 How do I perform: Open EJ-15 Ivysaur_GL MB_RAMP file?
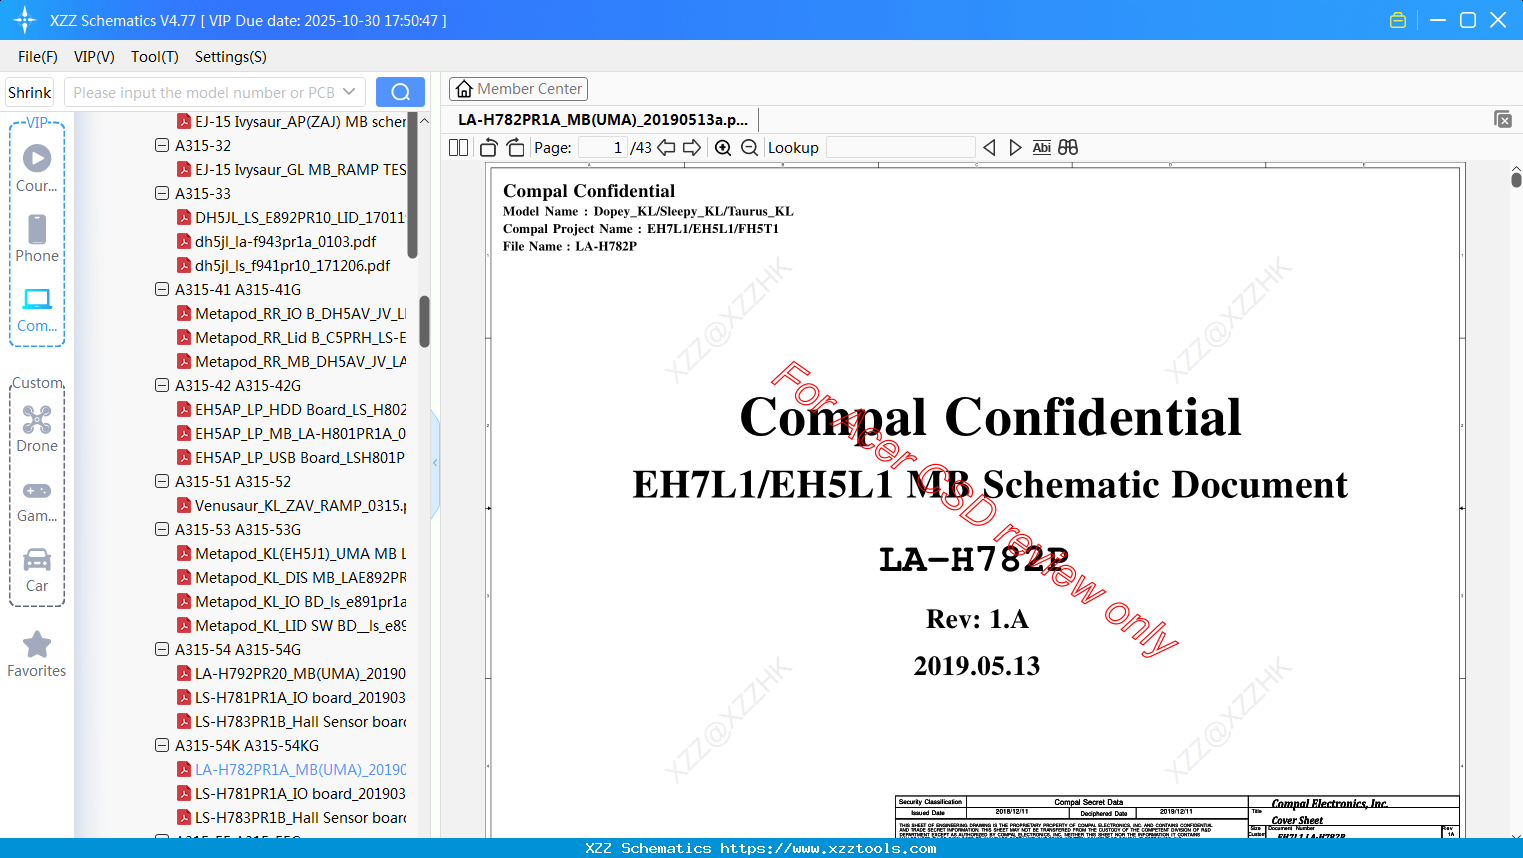pyautogui.click(x=292, y=169)
